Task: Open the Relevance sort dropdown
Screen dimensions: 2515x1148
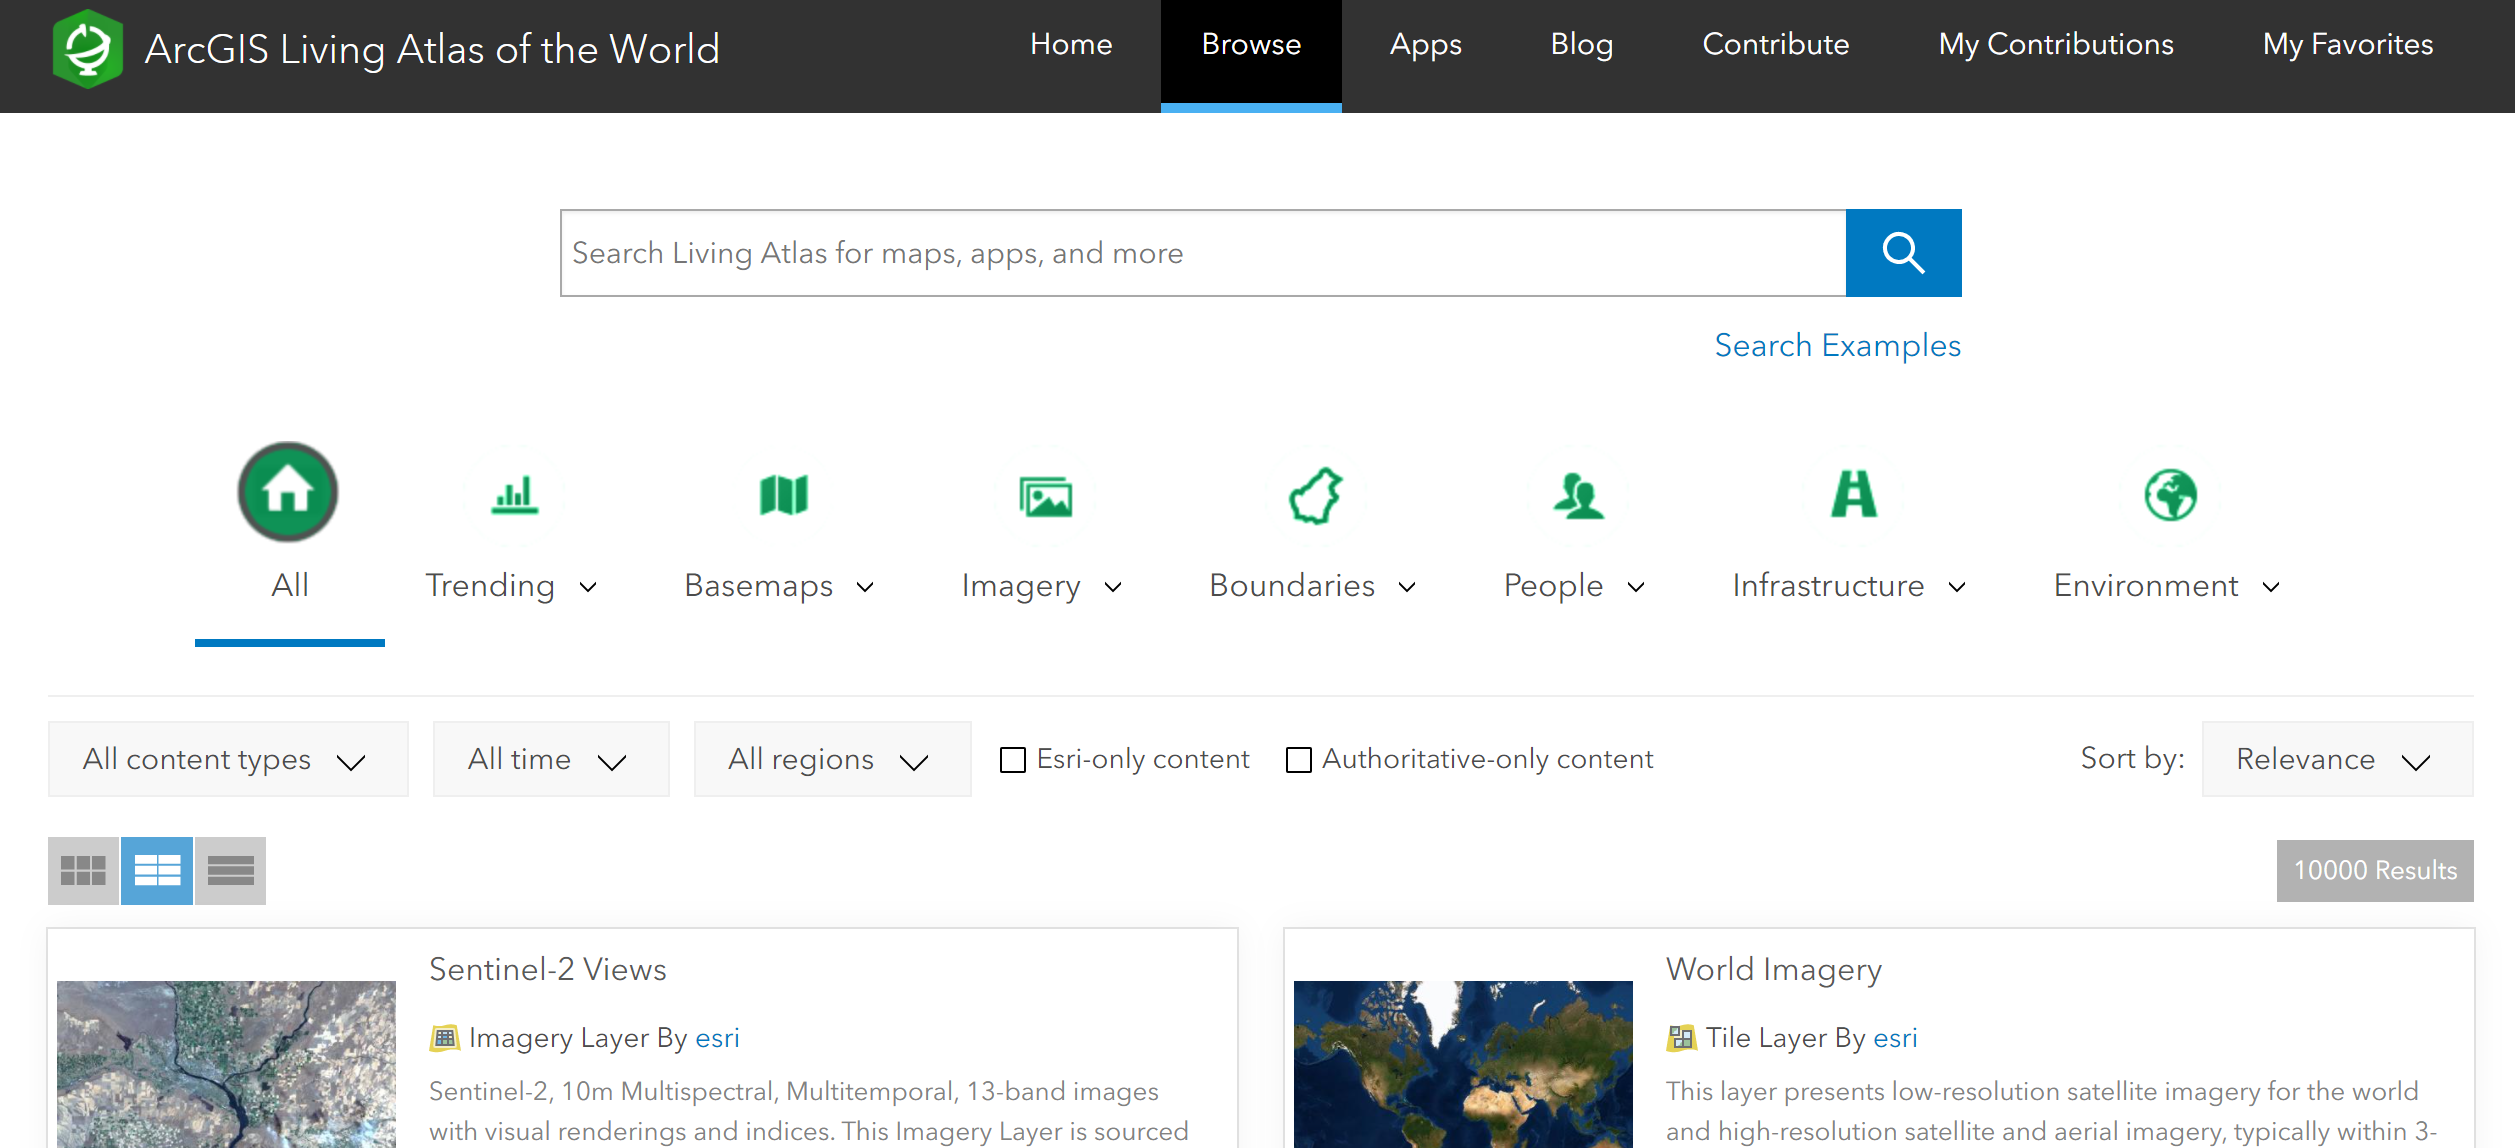Action: (2336, 760)
